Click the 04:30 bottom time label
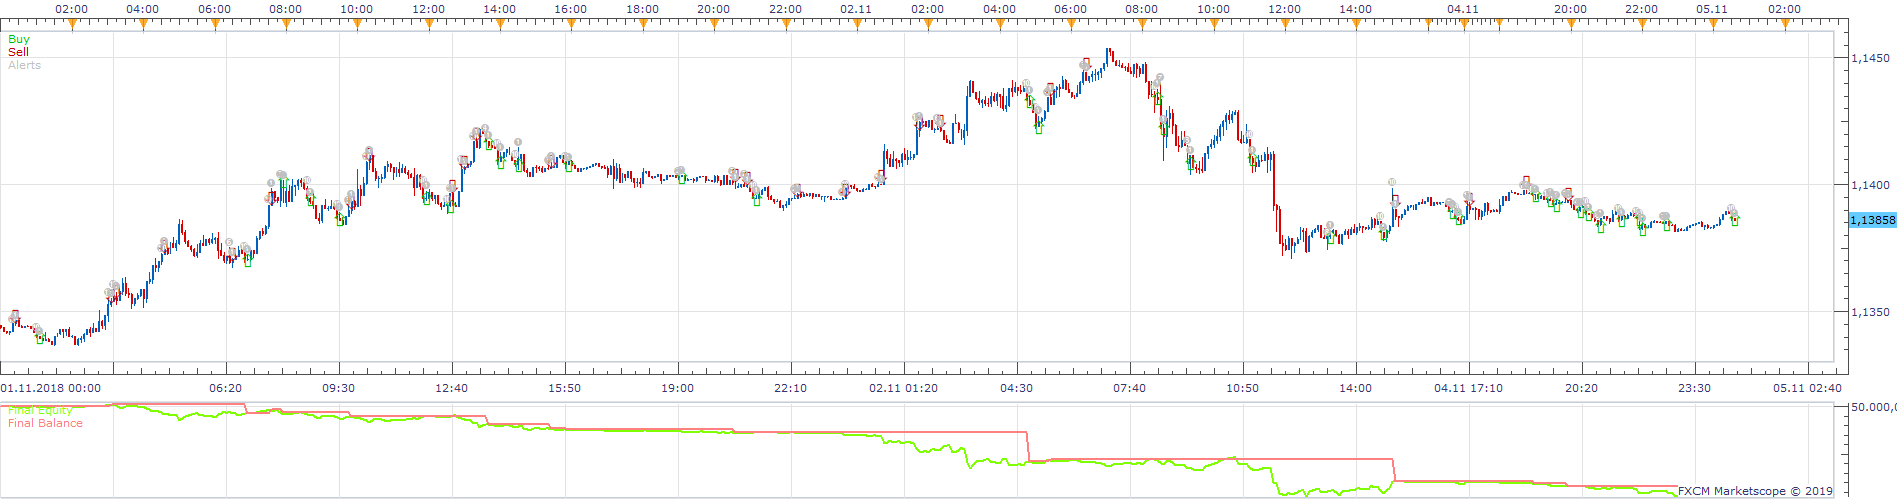 tap(1016, 388)
